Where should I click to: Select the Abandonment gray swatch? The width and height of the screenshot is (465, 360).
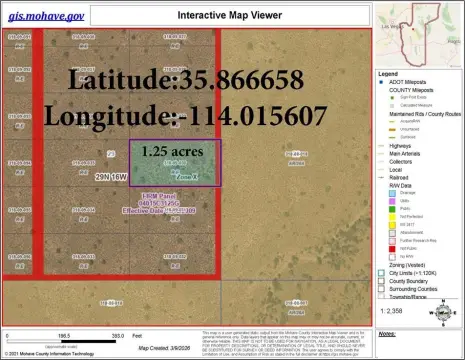coord(392,233)
